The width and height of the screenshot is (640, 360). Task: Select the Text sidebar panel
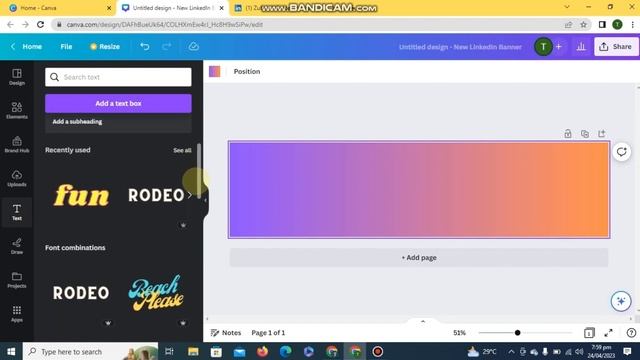17,212
